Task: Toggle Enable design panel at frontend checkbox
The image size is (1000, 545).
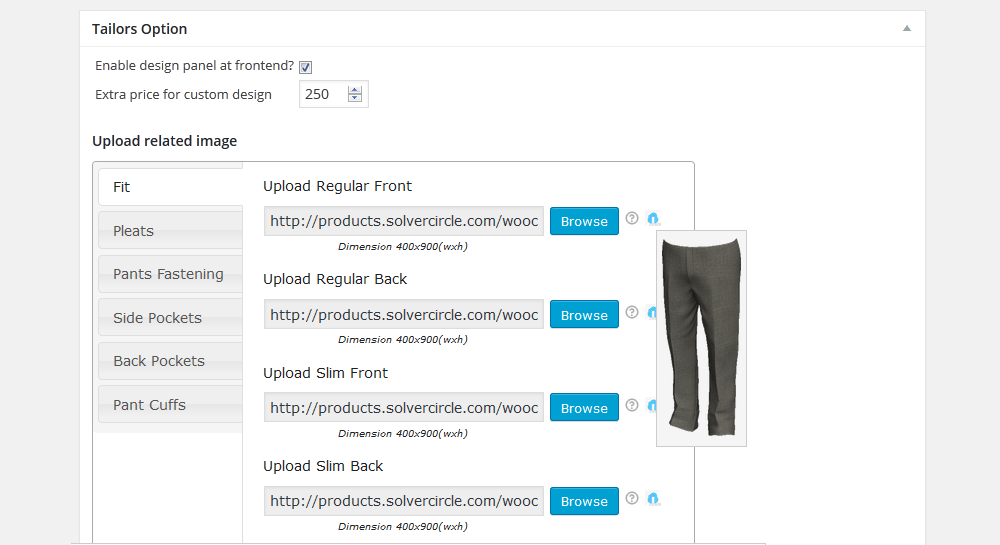Action: (x=305, y=67)
